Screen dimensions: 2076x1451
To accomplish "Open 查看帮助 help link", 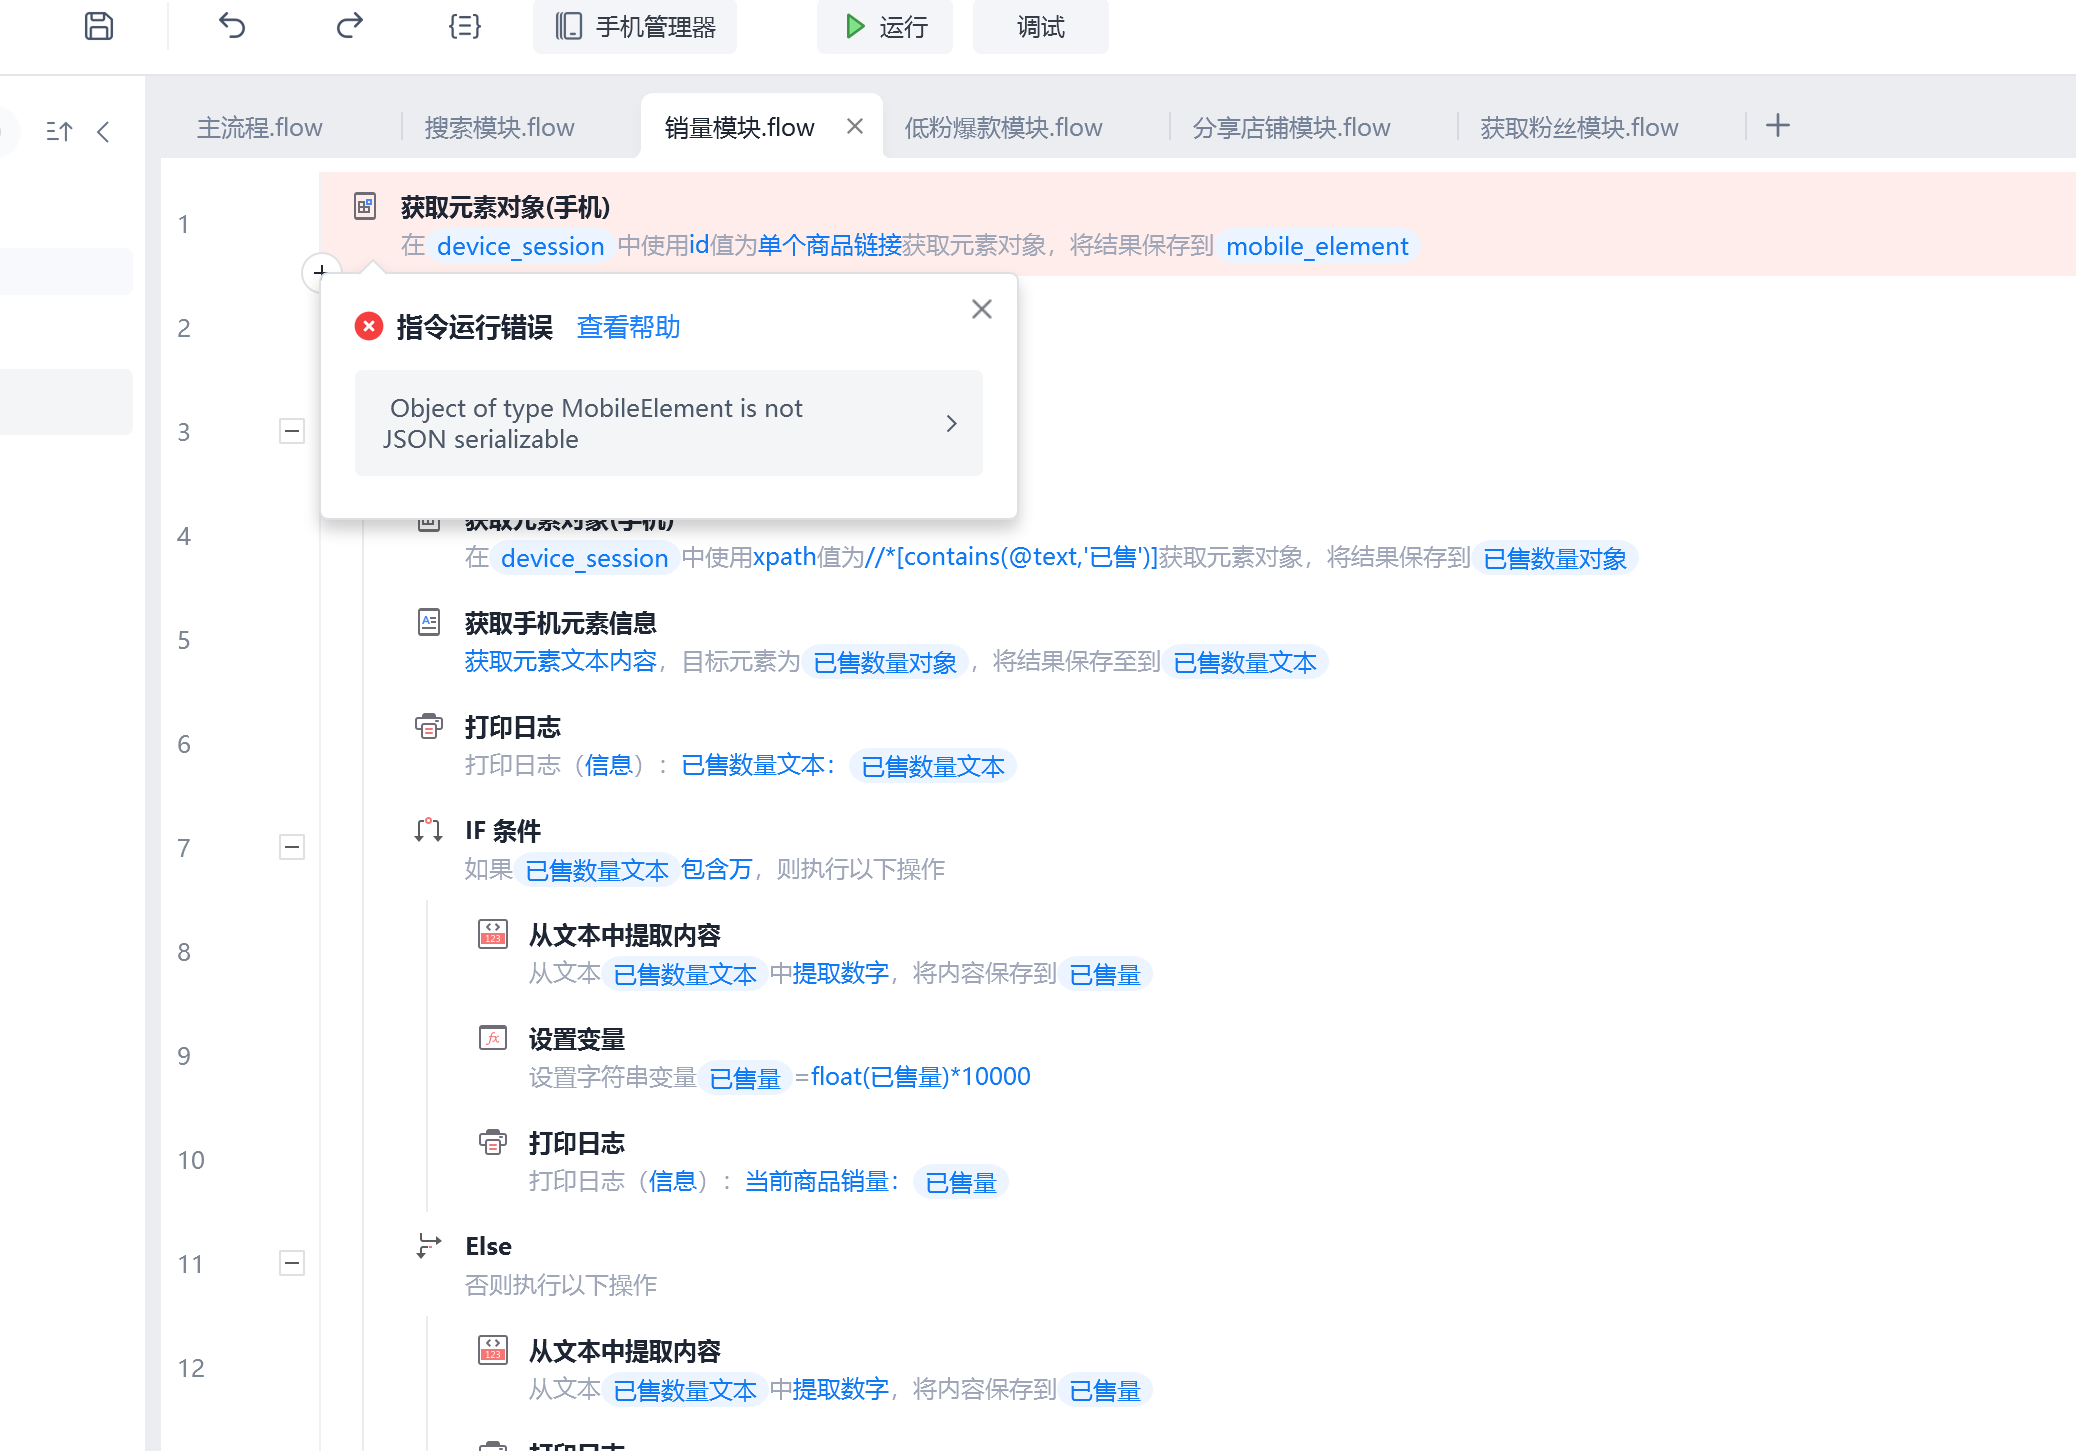I will (x=628, y=327).
